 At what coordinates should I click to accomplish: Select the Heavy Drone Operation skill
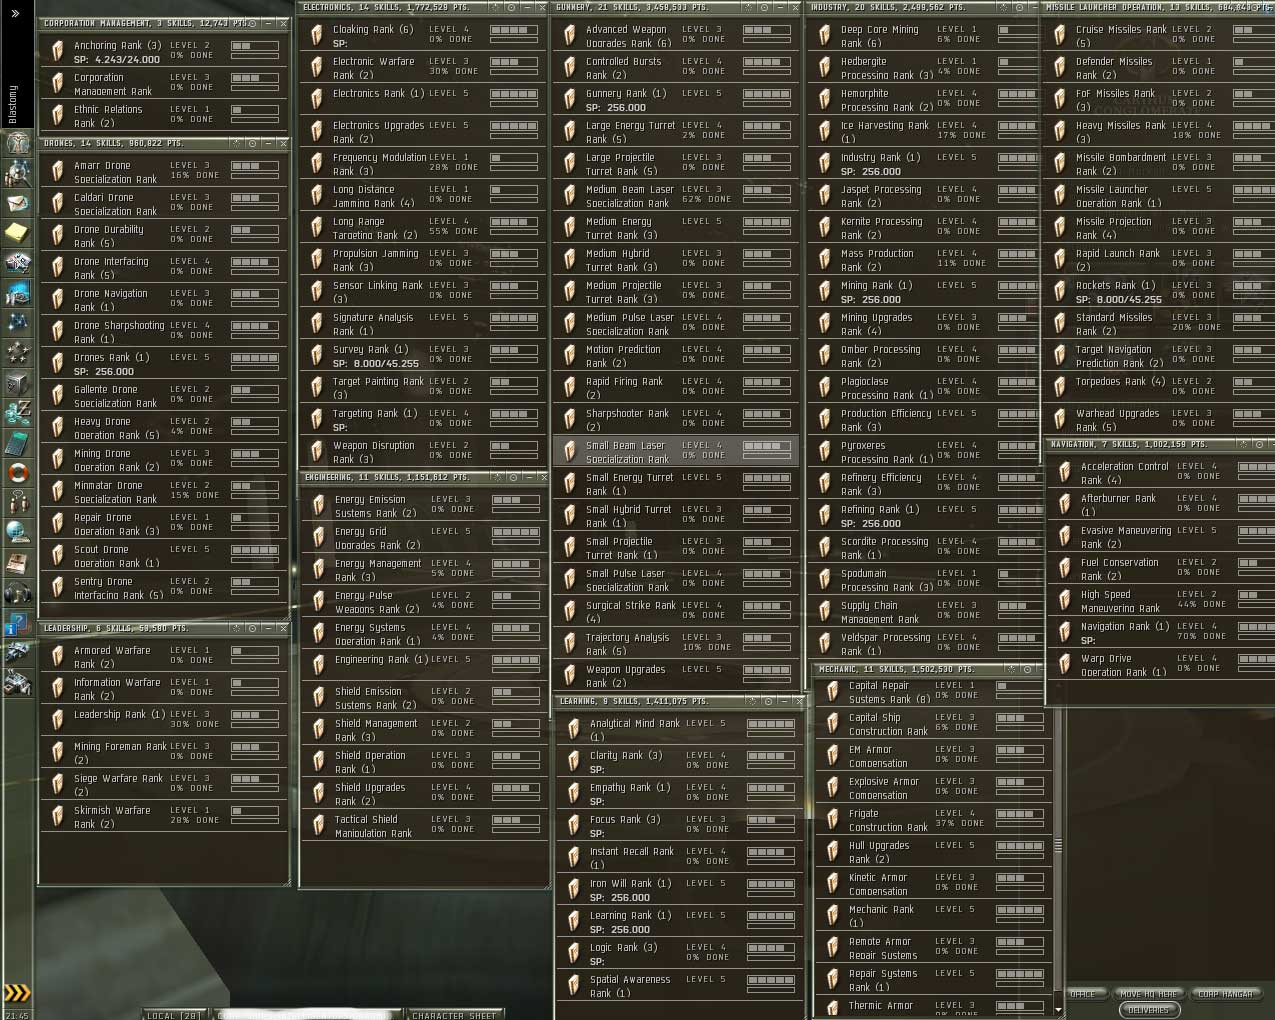pyautogui.click(x=165, y=428)
